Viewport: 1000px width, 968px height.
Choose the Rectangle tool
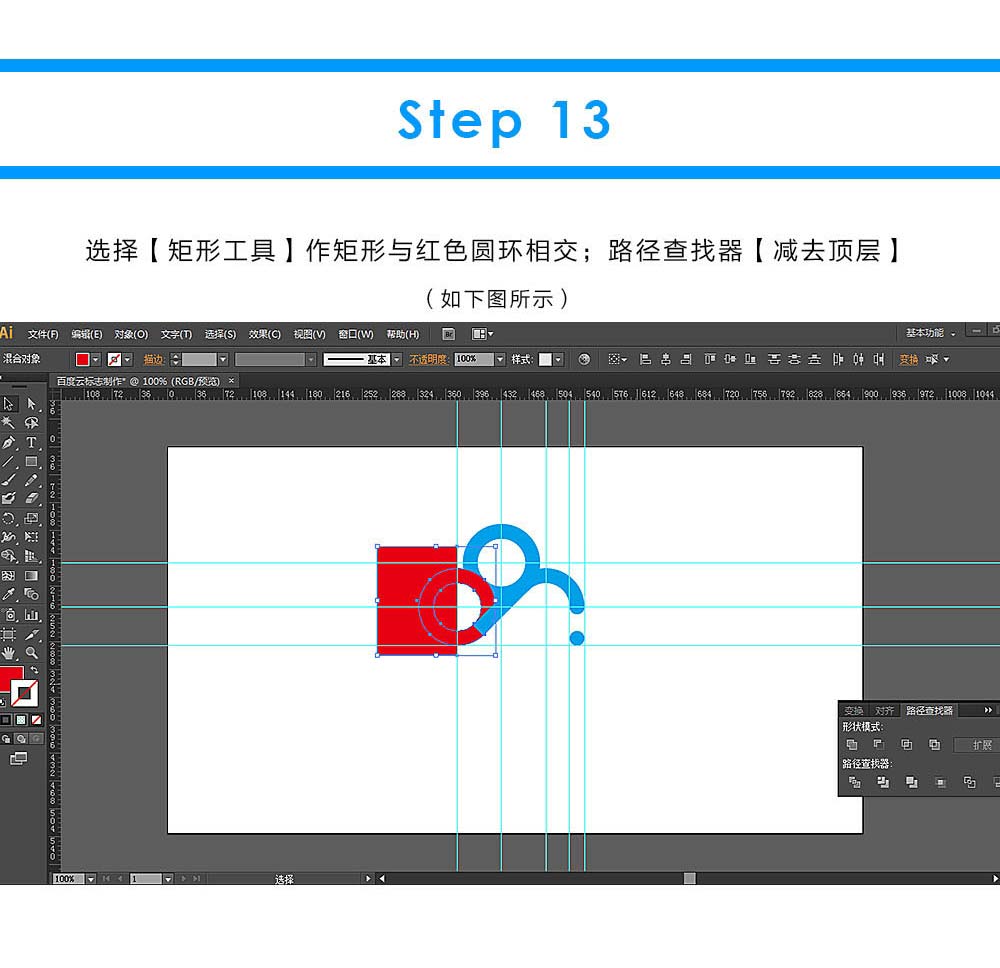31,462
